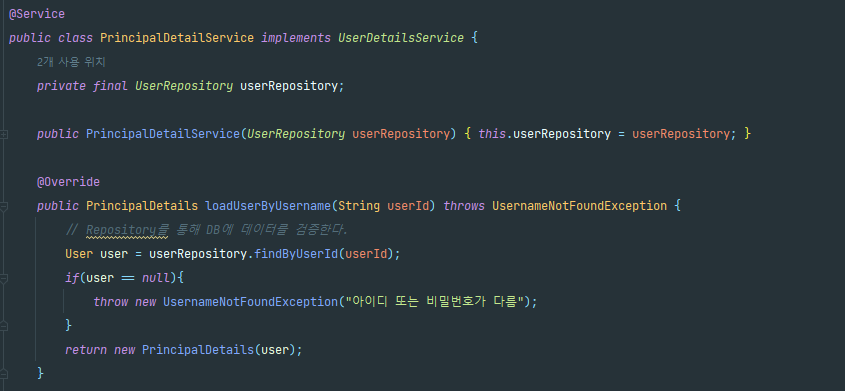Click UsernameNotFoundException after throws
Screen dimensions: 845x391
579,206
